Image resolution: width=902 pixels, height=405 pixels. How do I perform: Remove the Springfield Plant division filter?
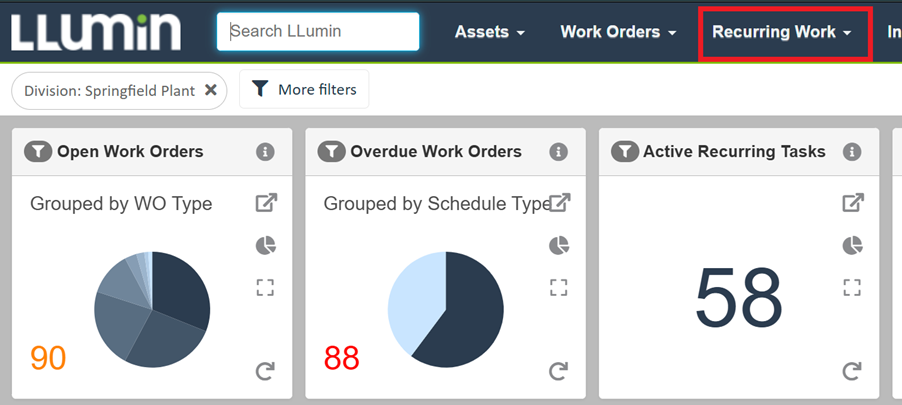pyautogui.click(x=211, y=90)
